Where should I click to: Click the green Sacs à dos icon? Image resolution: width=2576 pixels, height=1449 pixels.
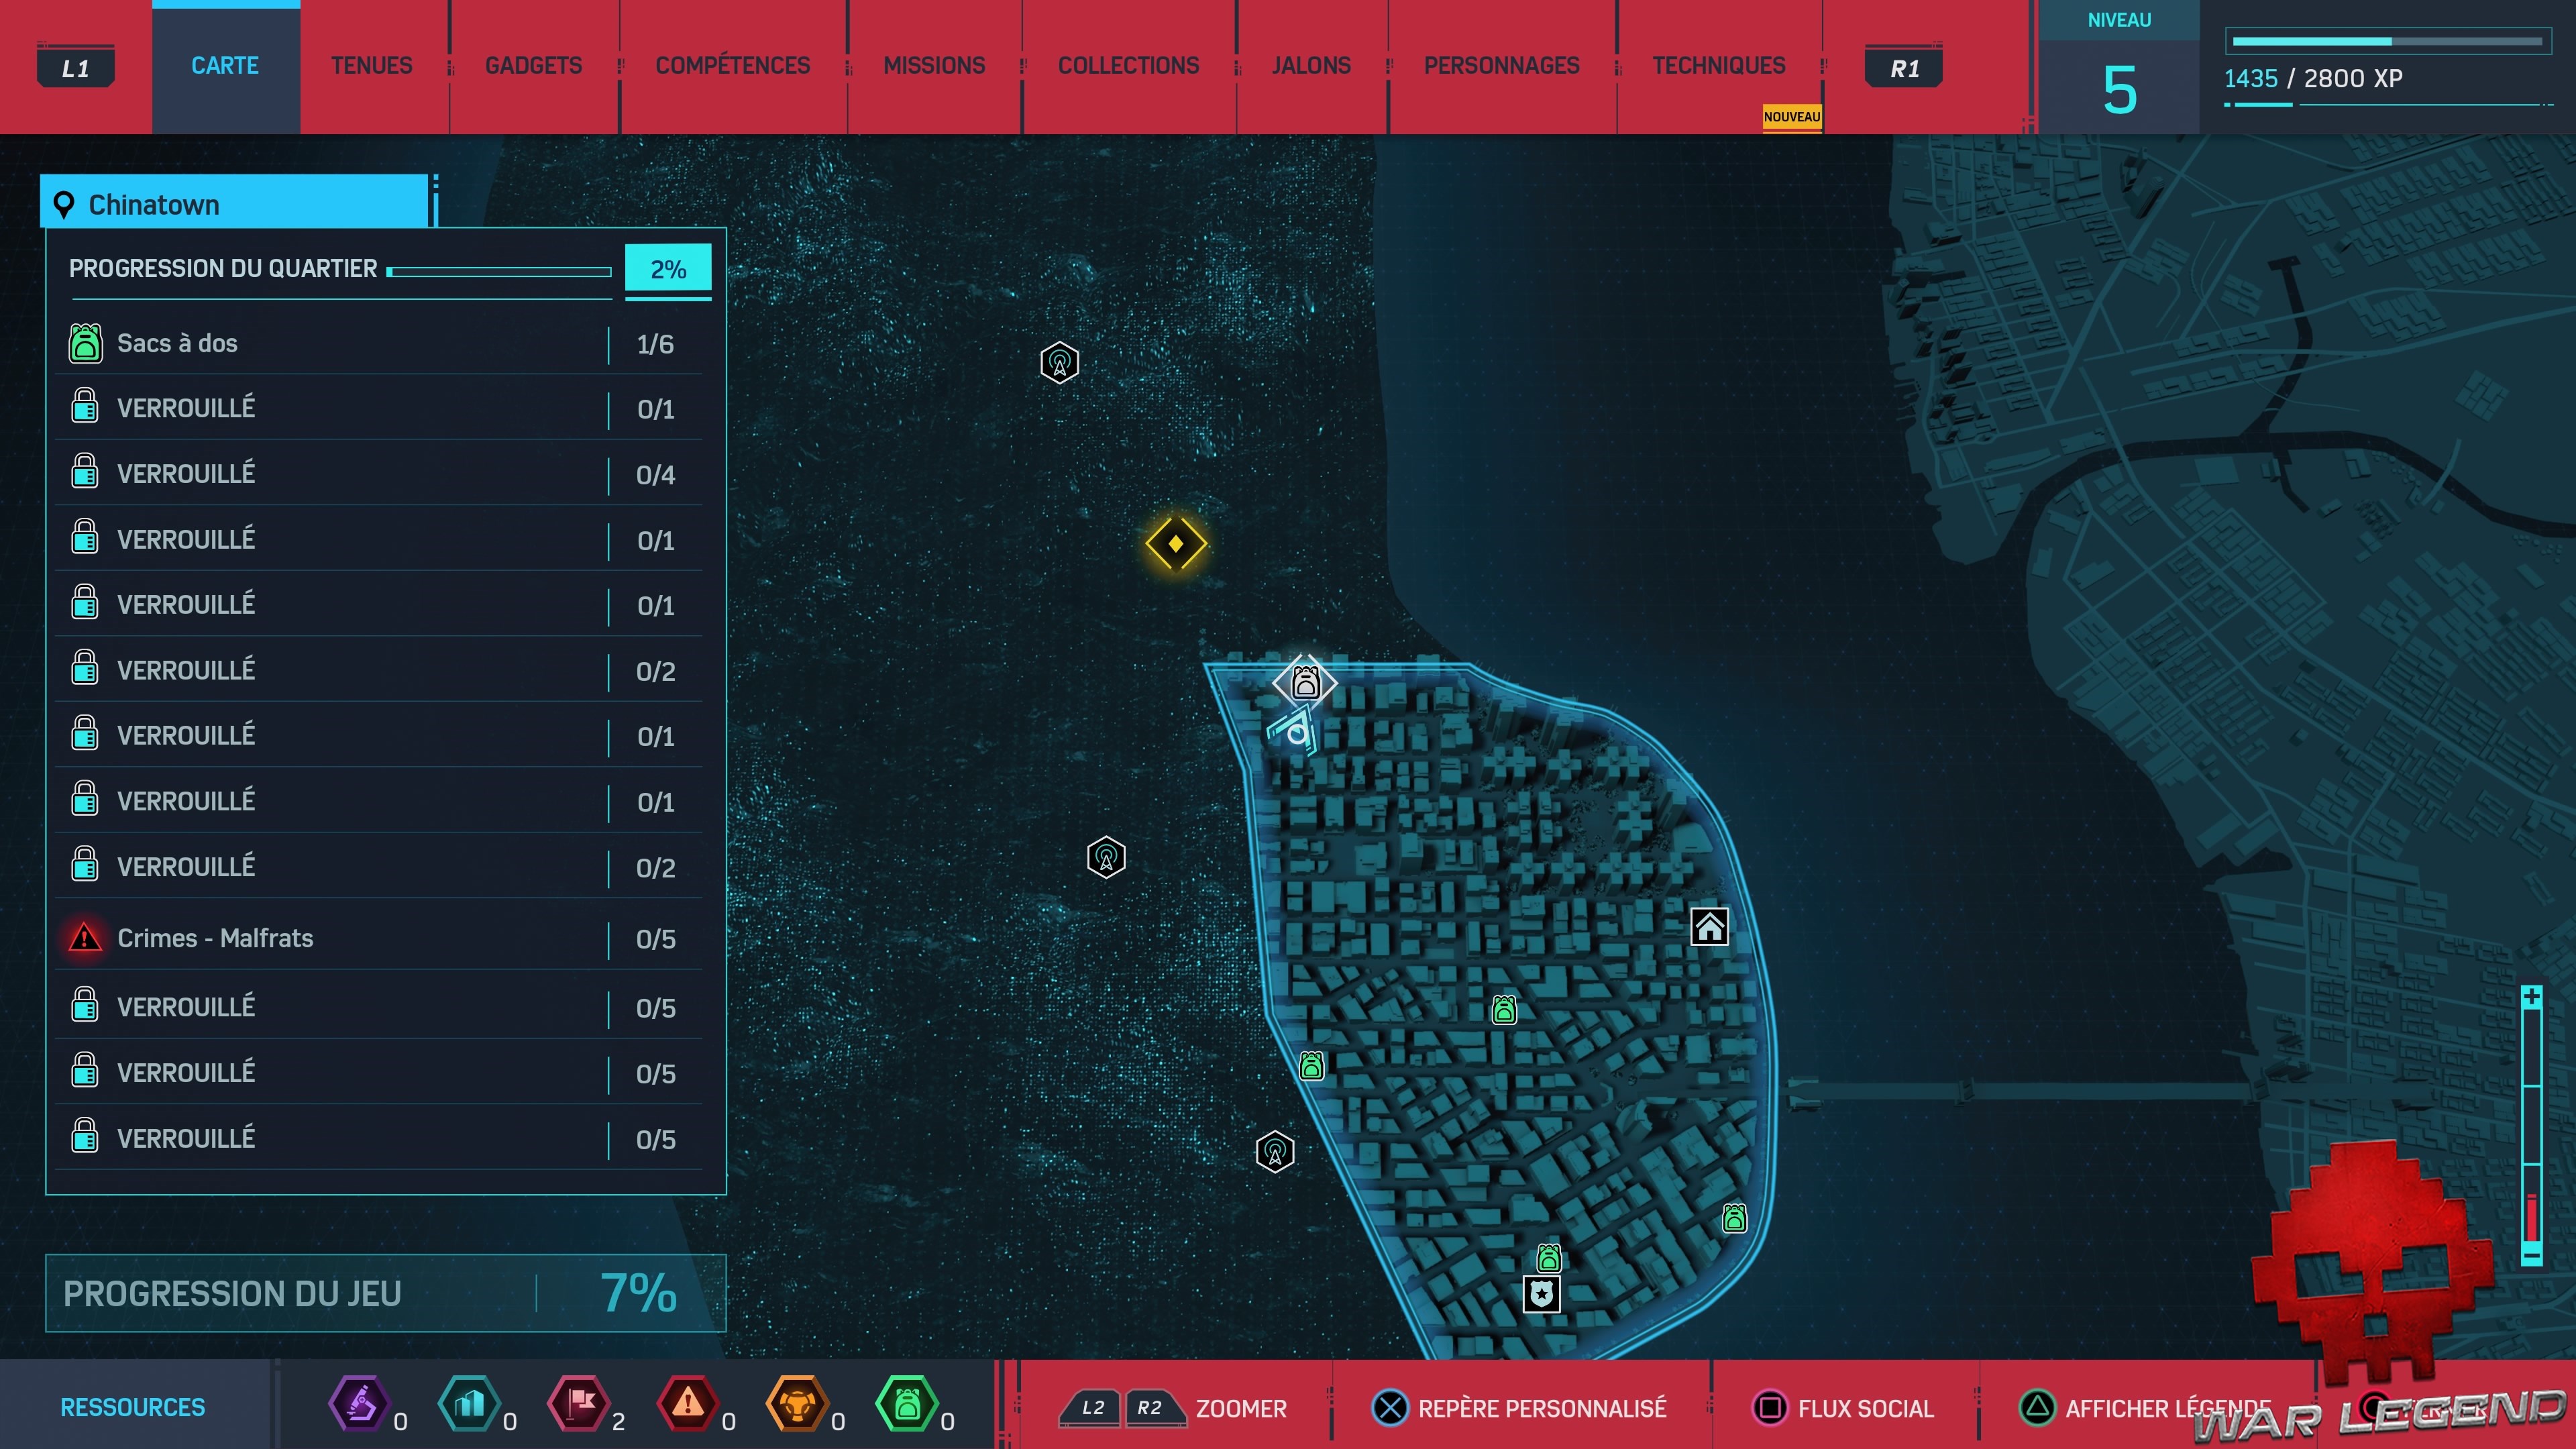(x=85, y=343)
